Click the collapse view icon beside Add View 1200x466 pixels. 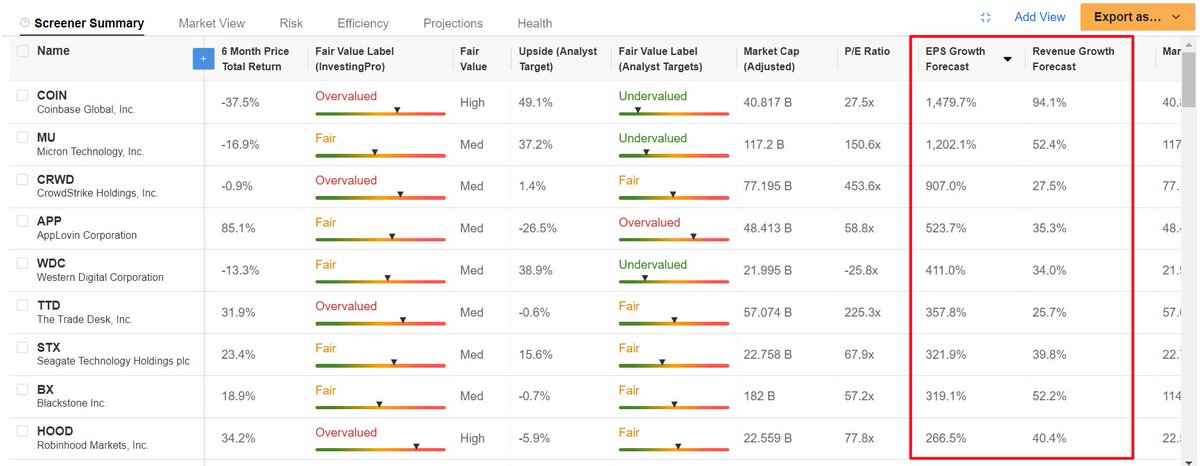(x=986, y=17)
